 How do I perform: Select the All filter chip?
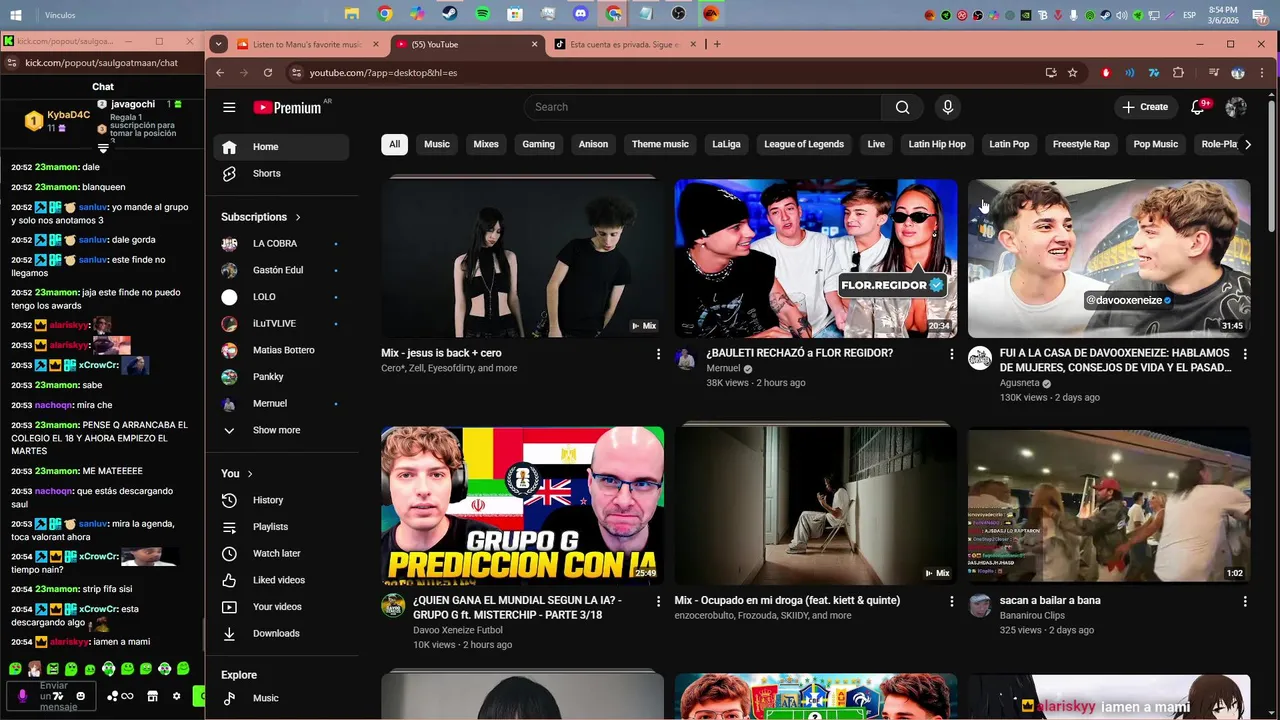click(x=394, y=144)
